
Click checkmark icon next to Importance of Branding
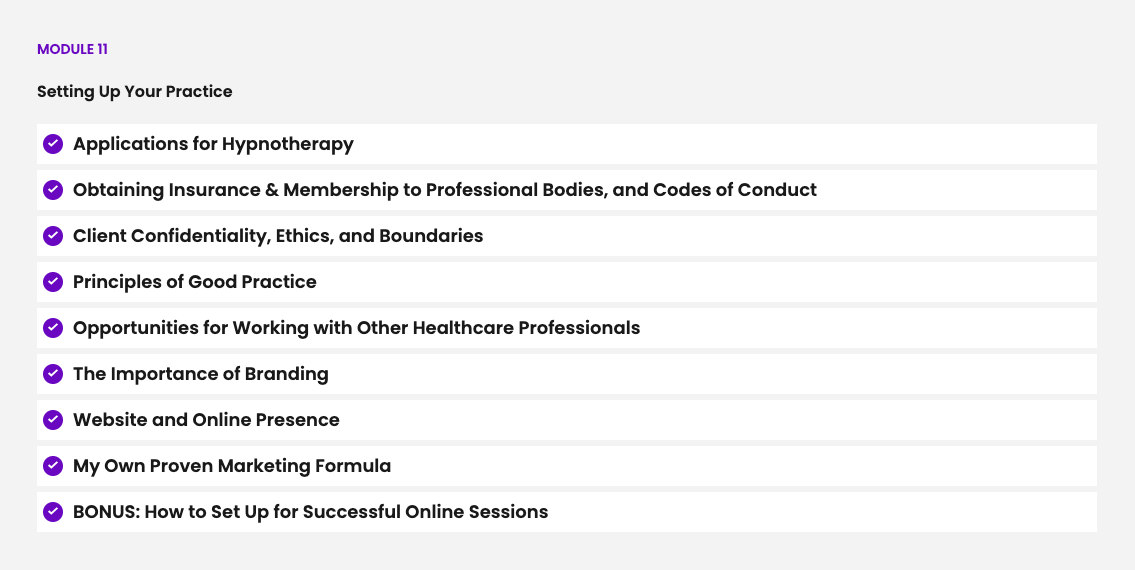tap(53, 374)
